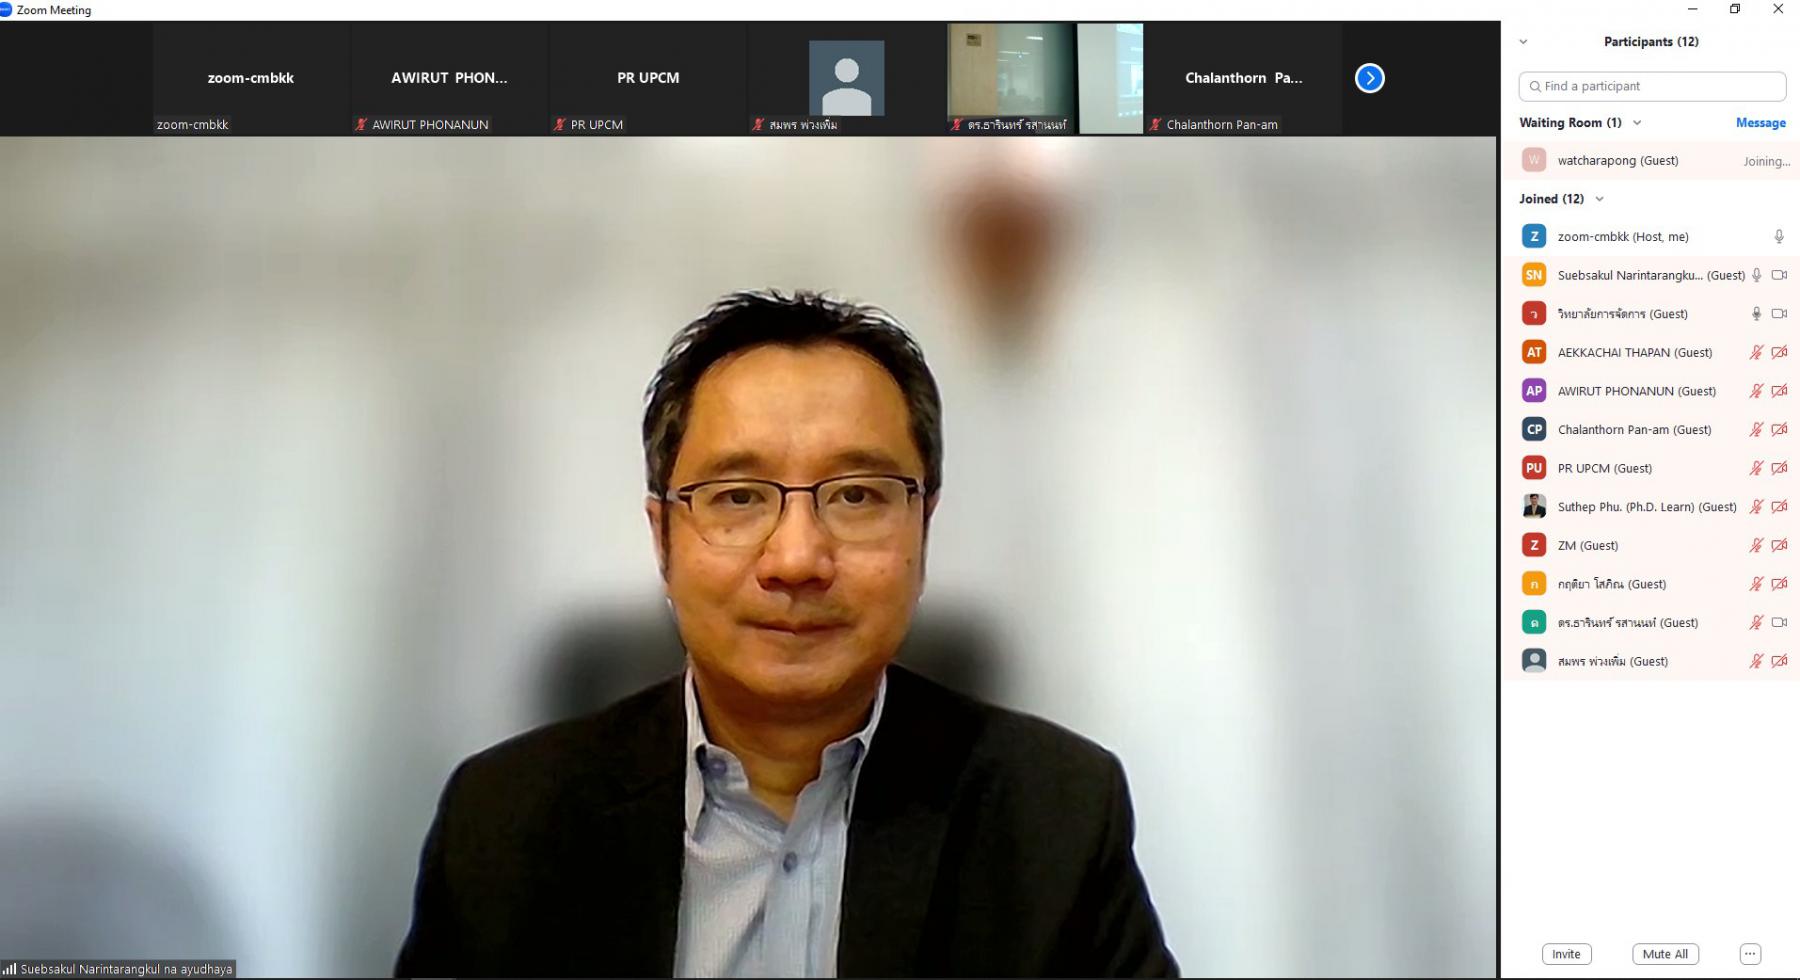The height and width of the screenshot is (980, 1800).
Task: Select ดร.ธารินทร์ รสานนท์ video thumbnail
Action: (x=1045, y=78)
